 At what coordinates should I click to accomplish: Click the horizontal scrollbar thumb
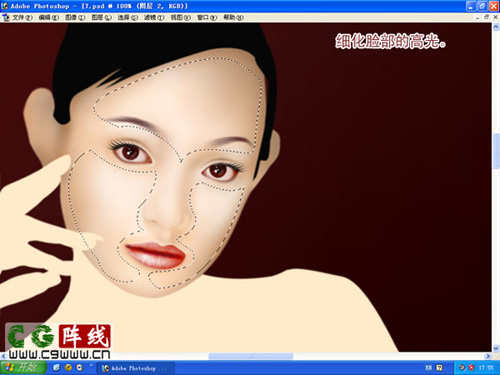pyautogui.click(x=251, y=356)
